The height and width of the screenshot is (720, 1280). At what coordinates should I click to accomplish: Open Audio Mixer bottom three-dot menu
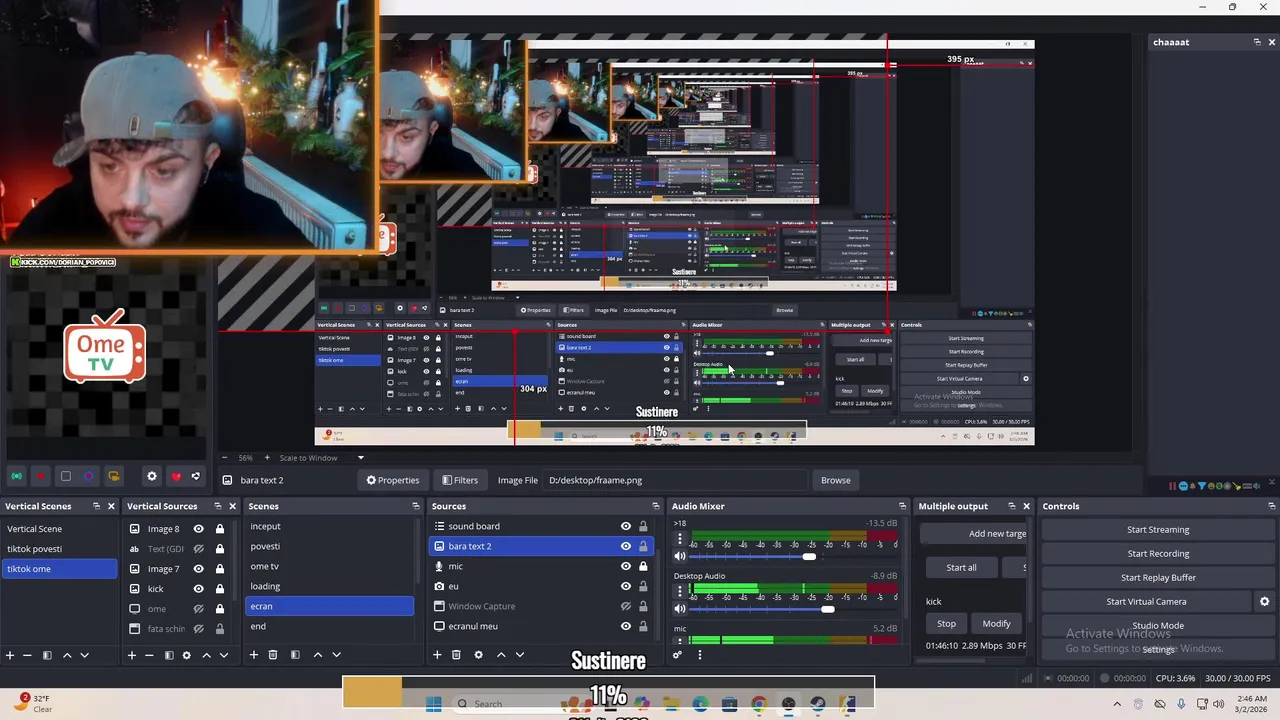(x=699, y=655)
